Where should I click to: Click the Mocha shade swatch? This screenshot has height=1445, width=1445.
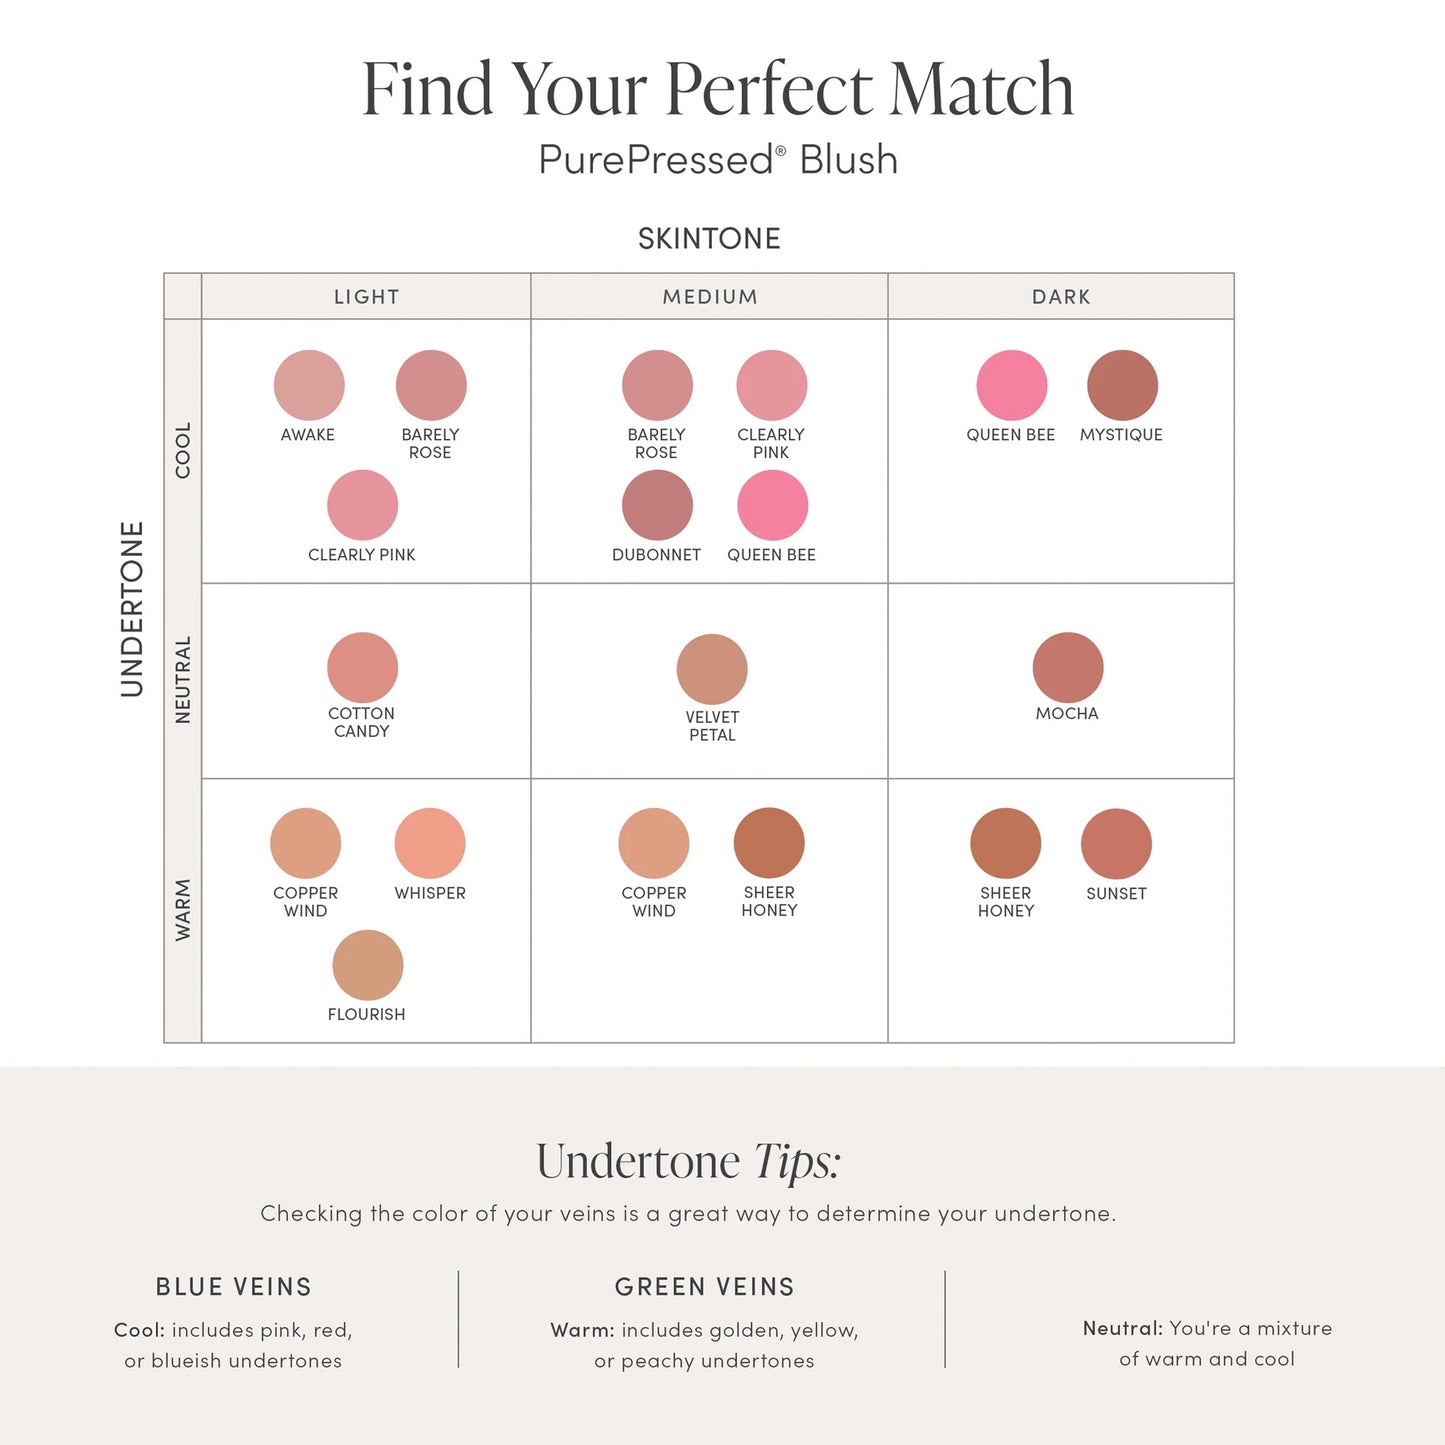tap(1068, 667)
